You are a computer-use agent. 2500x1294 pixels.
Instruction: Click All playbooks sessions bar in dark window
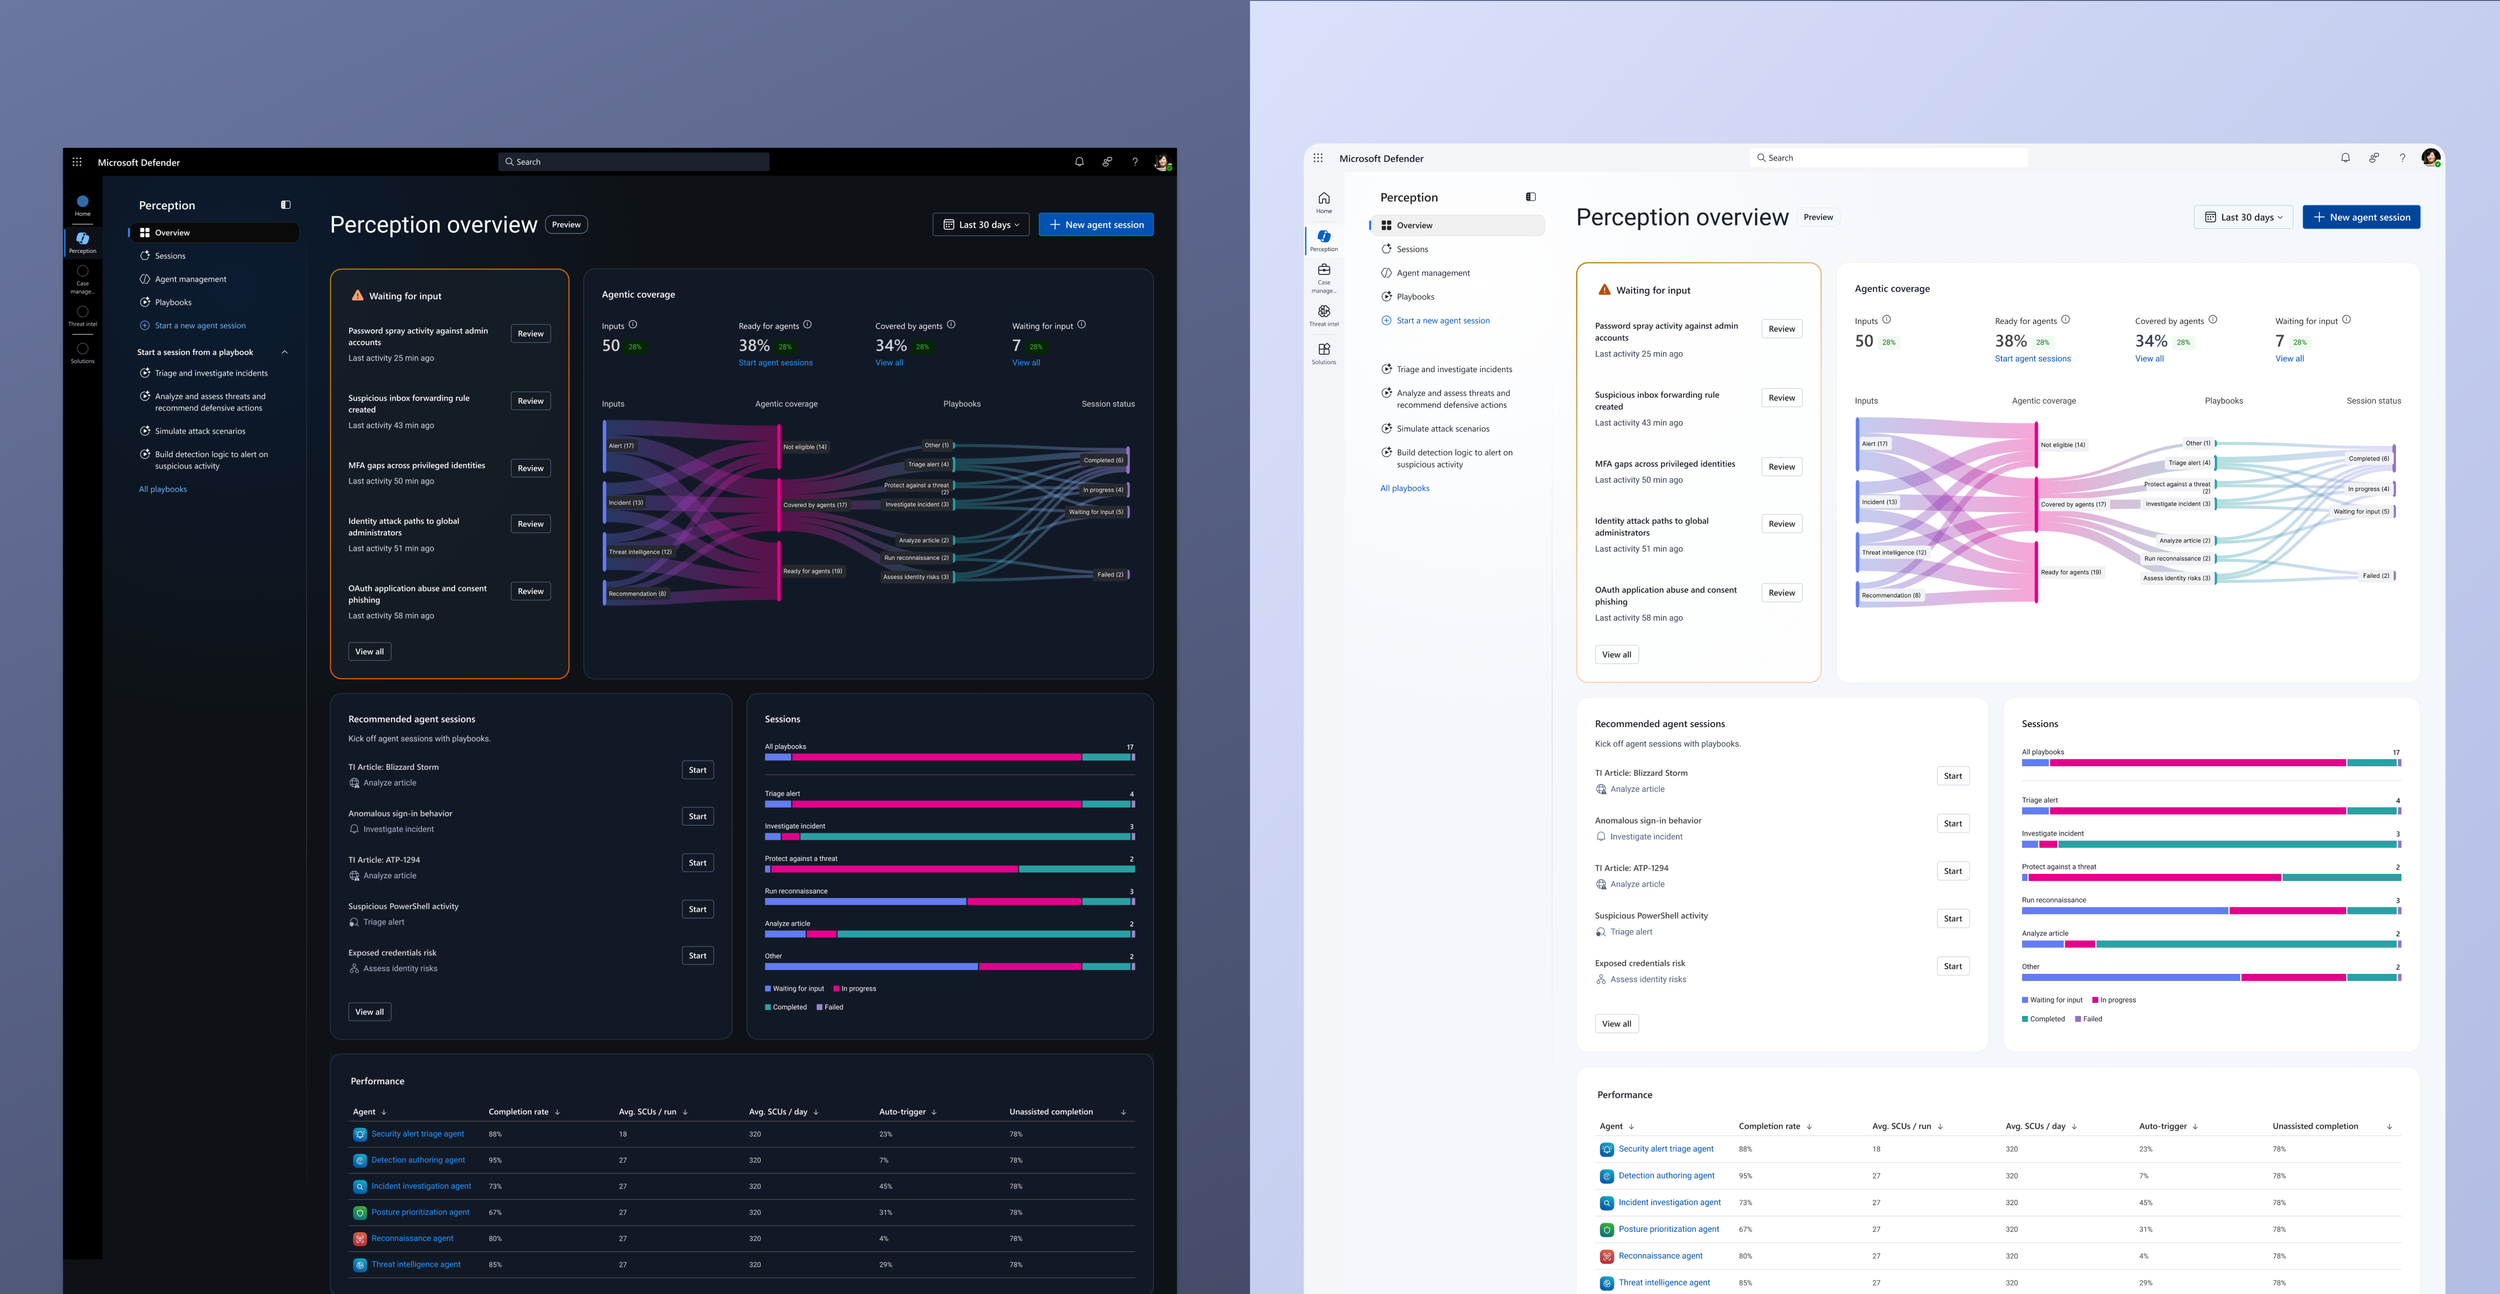click(x=949, y=757)
